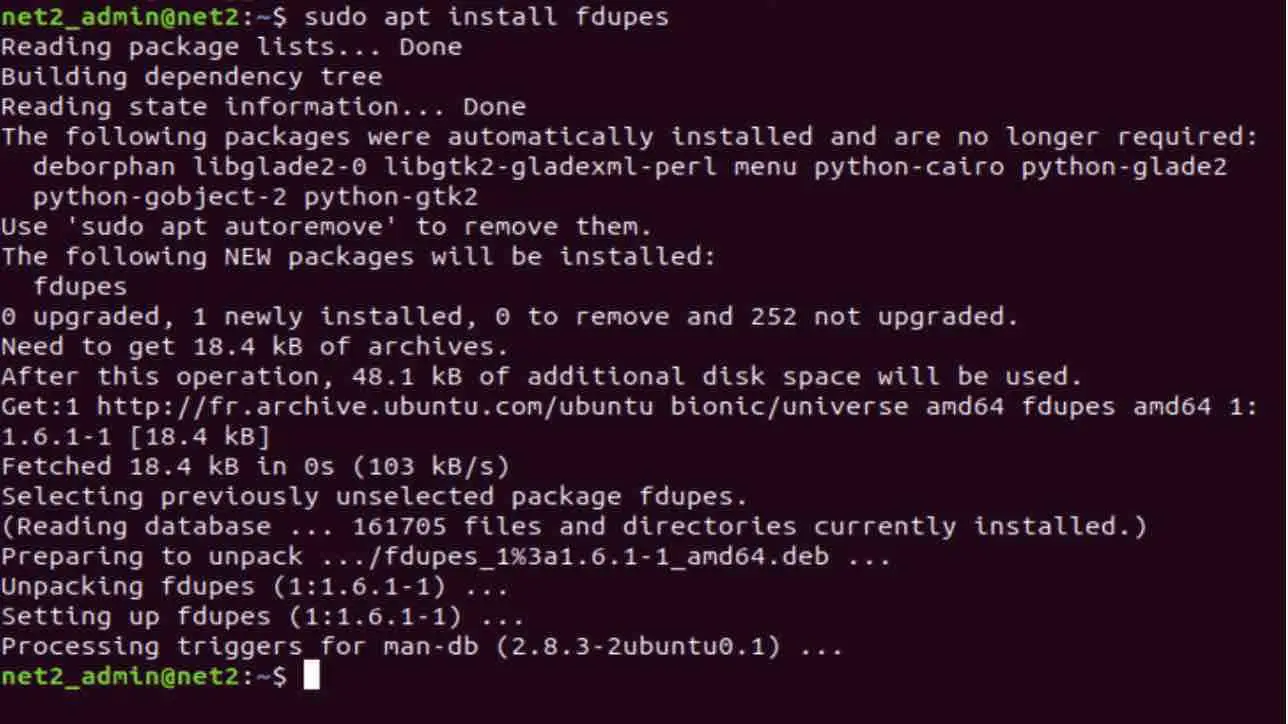
Task: Click 'man-db (2.8.3-2ubuntu0.1)' text
Action: click(582, 647)
